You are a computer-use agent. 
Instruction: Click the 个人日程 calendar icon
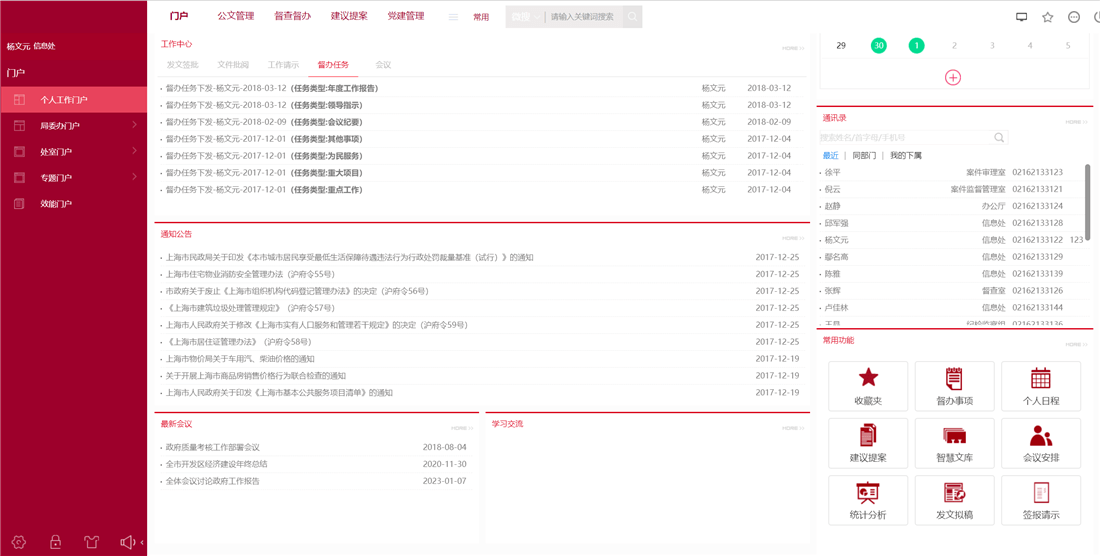1040,385
